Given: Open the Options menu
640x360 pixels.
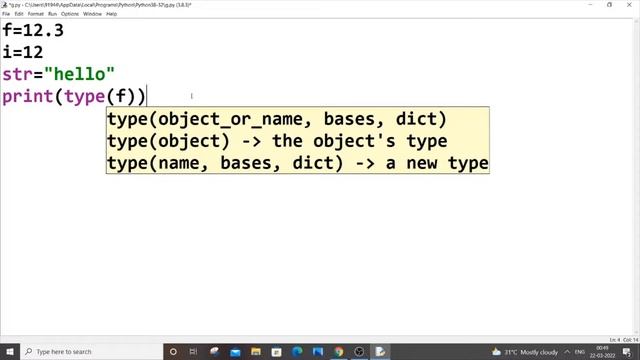Looking at the screenshot, I should click(x=70, y=14).
